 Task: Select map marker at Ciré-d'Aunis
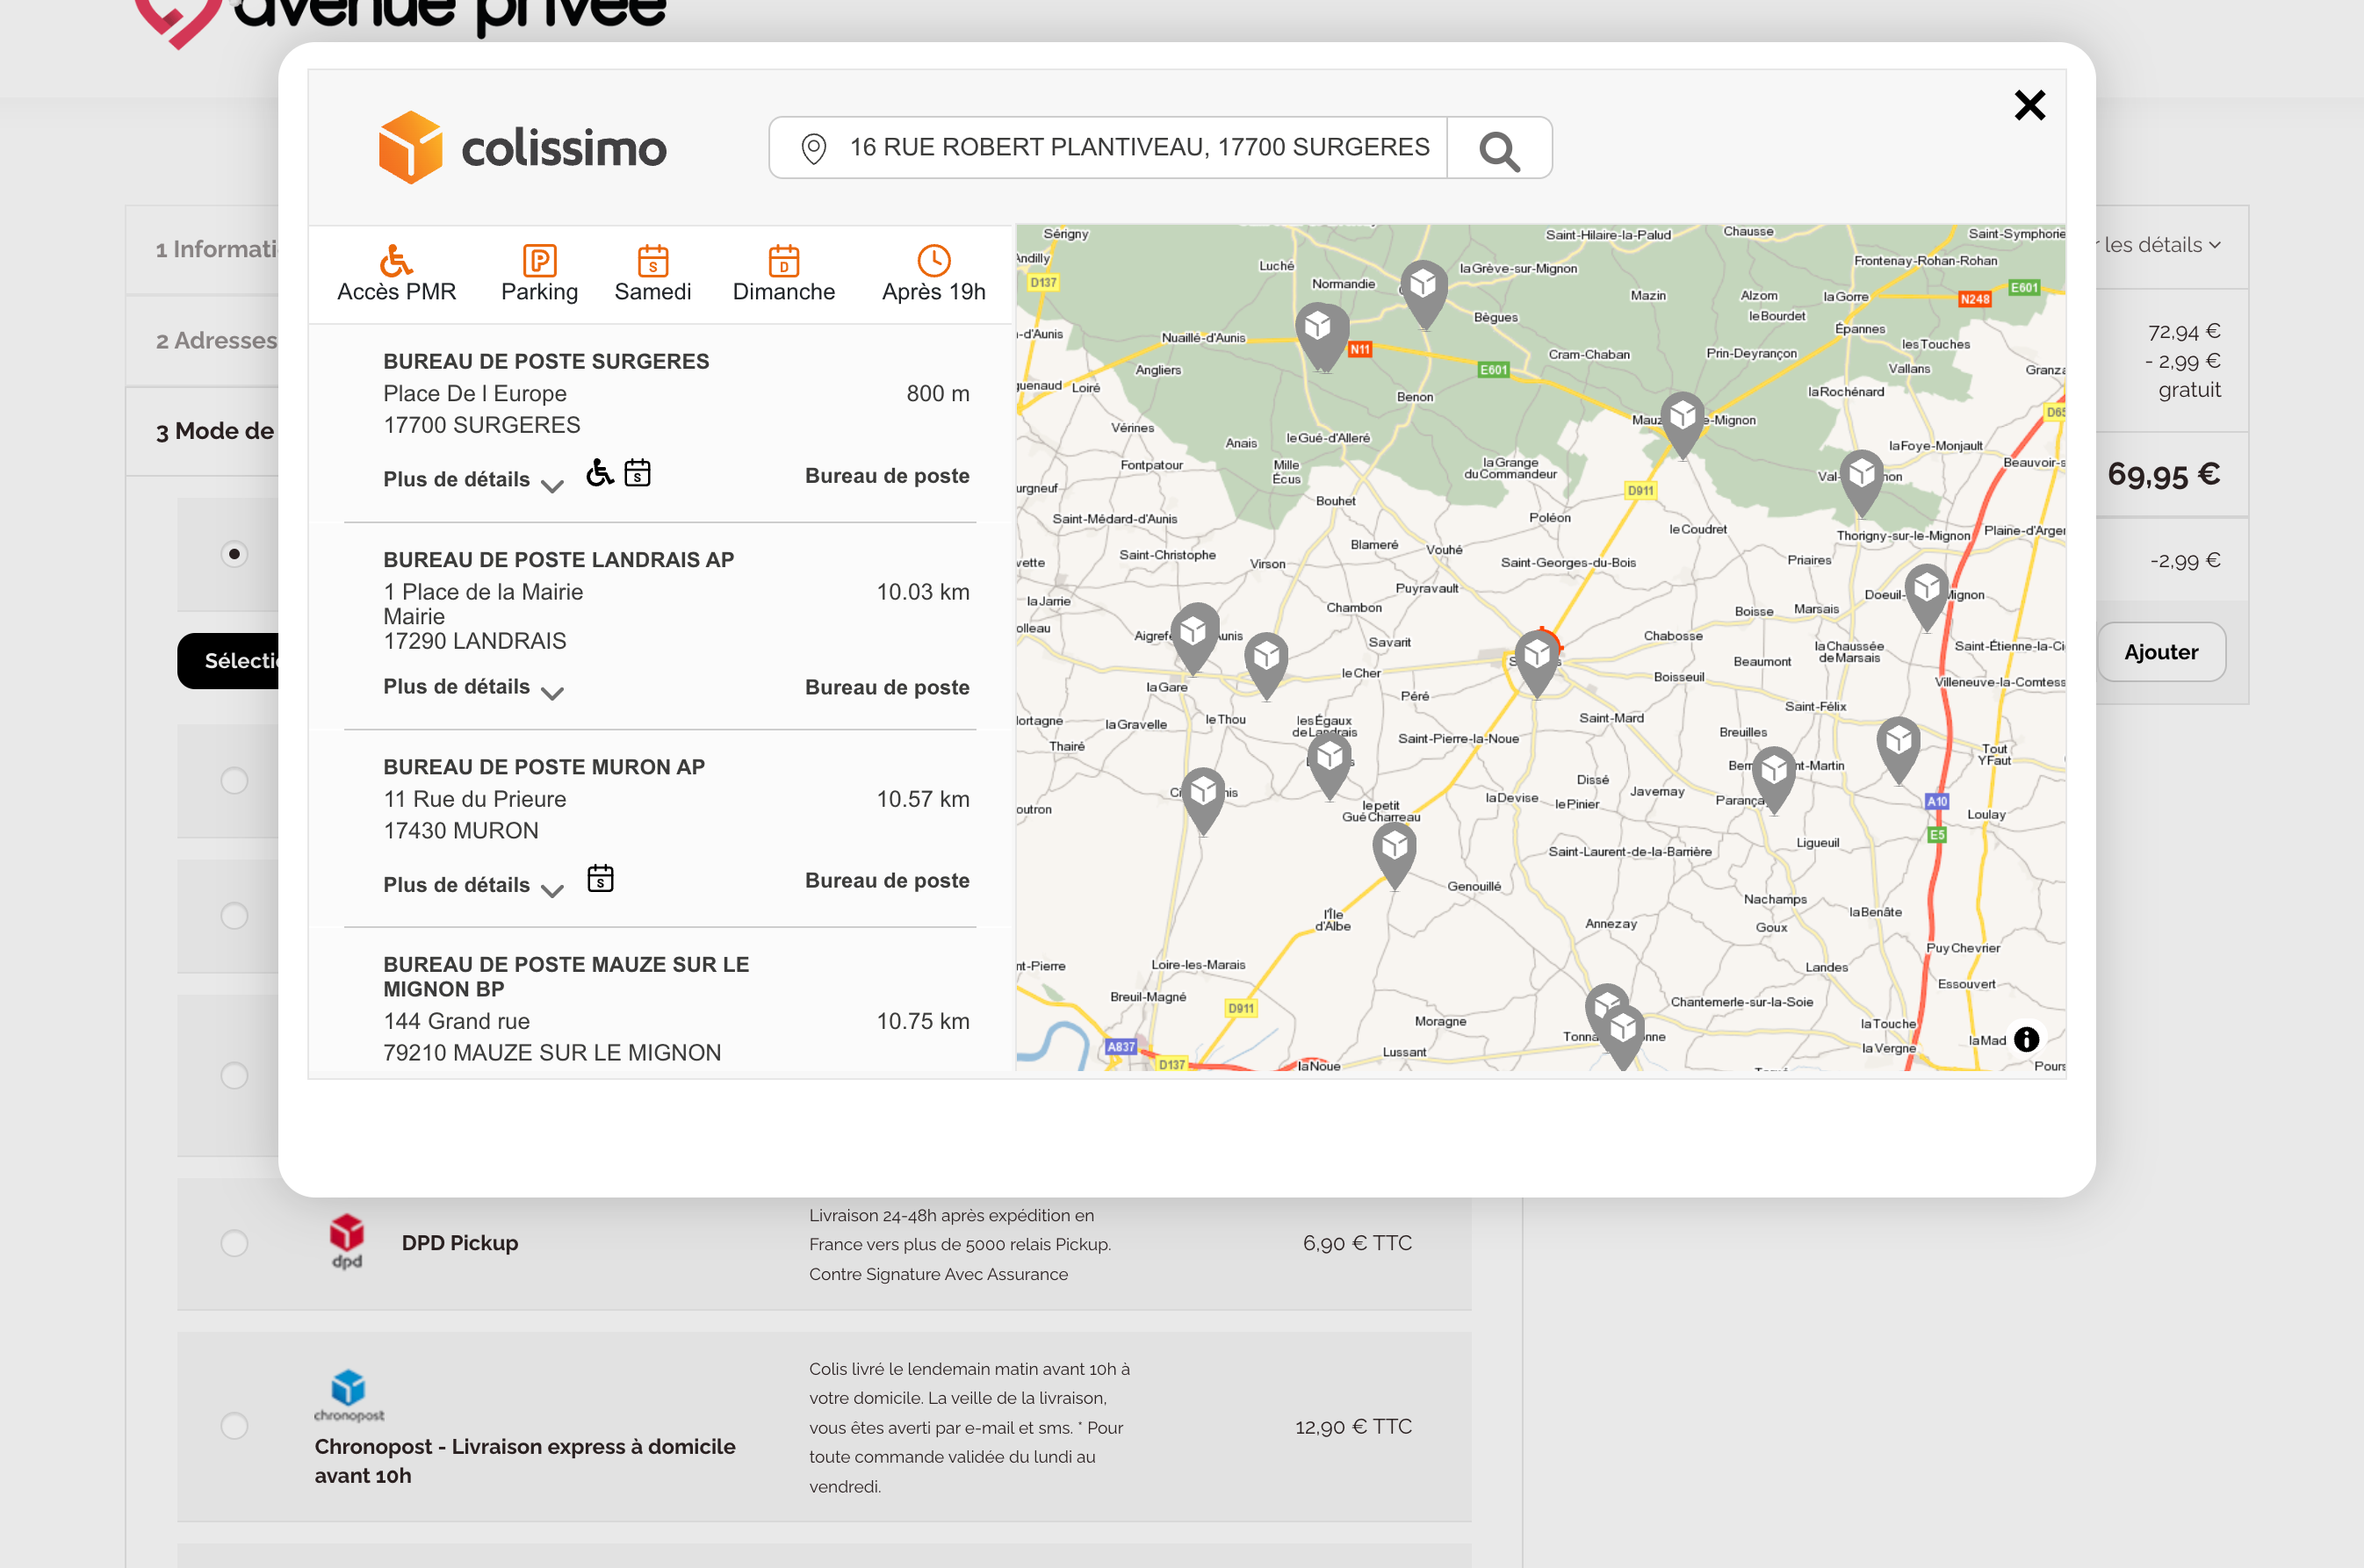click(1203, 801)
